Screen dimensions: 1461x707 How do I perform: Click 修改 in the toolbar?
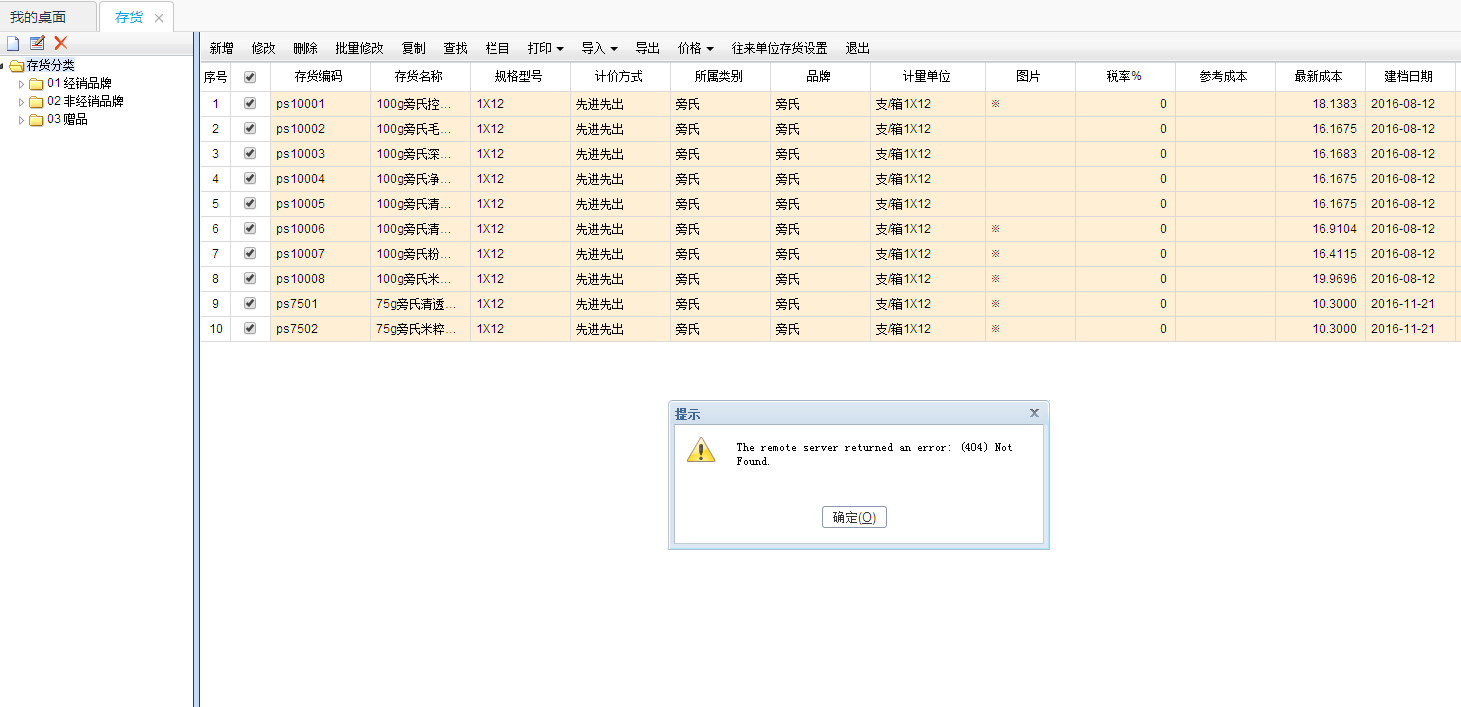pyautogui.click(x=263, y=48)
